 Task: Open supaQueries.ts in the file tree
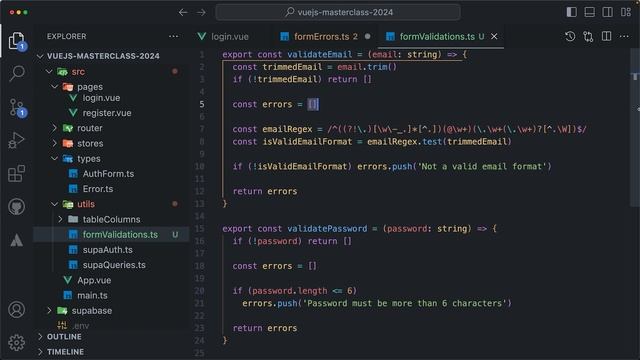pyautogui.click(x=114, y=265)
